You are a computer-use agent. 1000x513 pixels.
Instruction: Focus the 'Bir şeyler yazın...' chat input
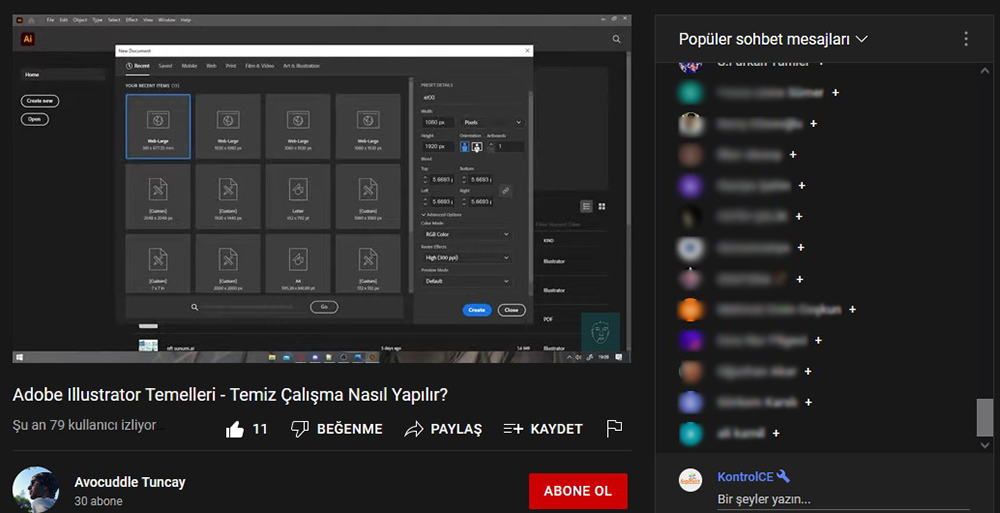point(842,499)
